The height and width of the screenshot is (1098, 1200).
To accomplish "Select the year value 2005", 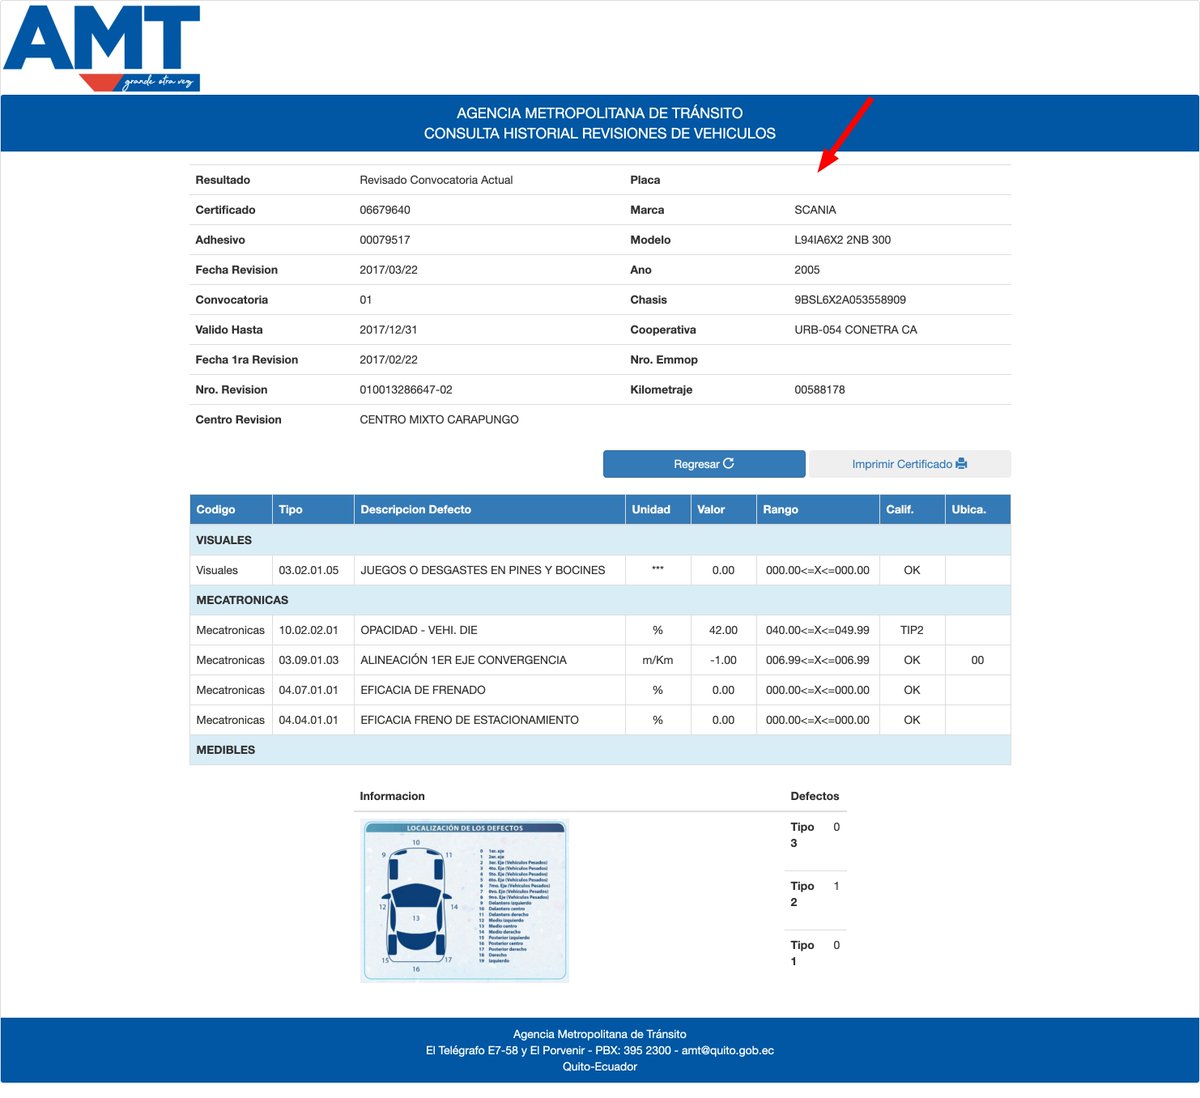I will pos(807,270).
